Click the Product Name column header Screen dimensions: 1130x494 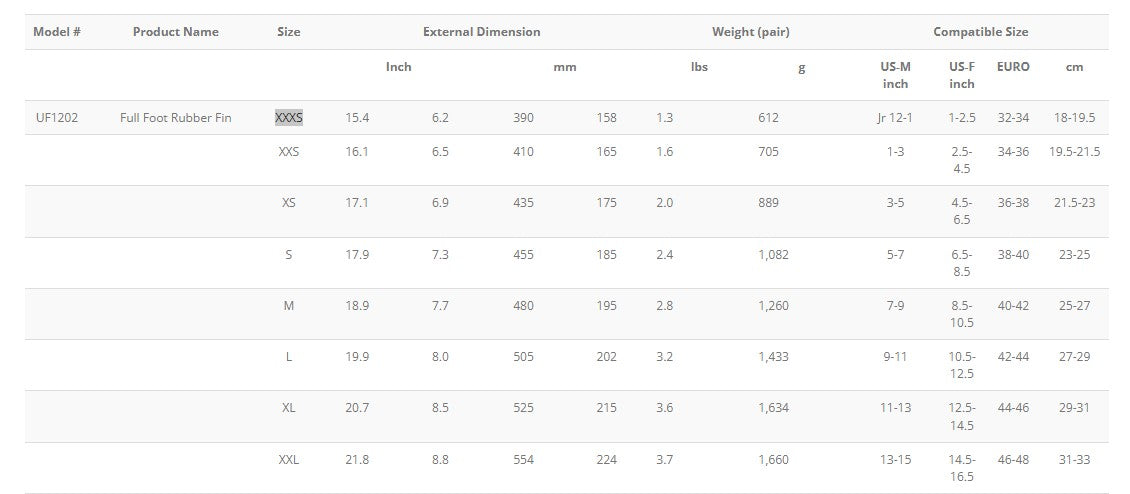[x=175, y=32]
